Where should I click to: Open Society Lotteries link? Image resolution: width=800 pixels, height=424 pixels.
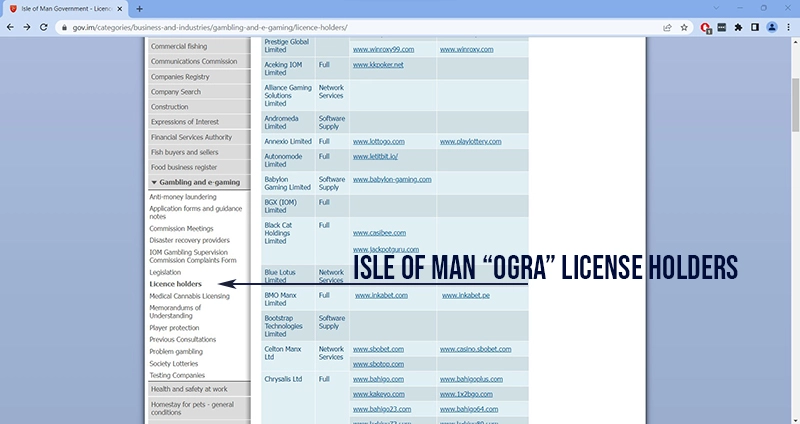click(173, 364)
